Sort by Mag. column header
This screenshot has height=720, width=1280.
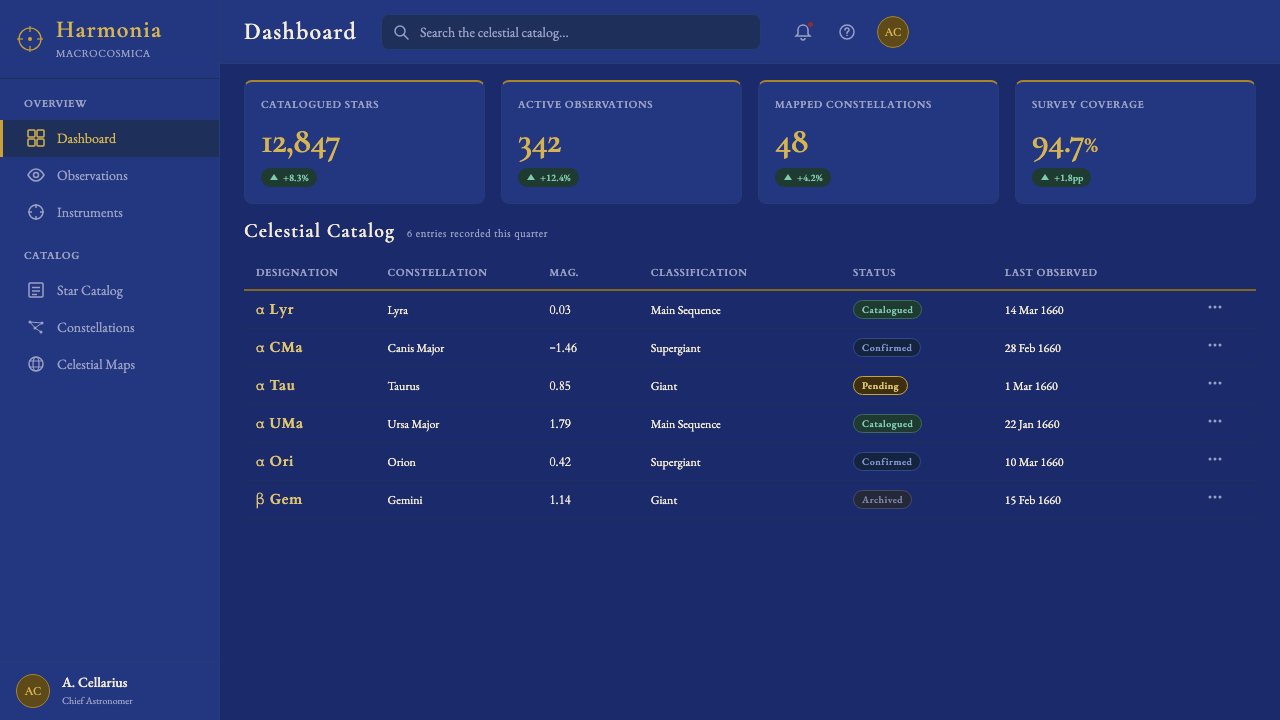point(564,272)
